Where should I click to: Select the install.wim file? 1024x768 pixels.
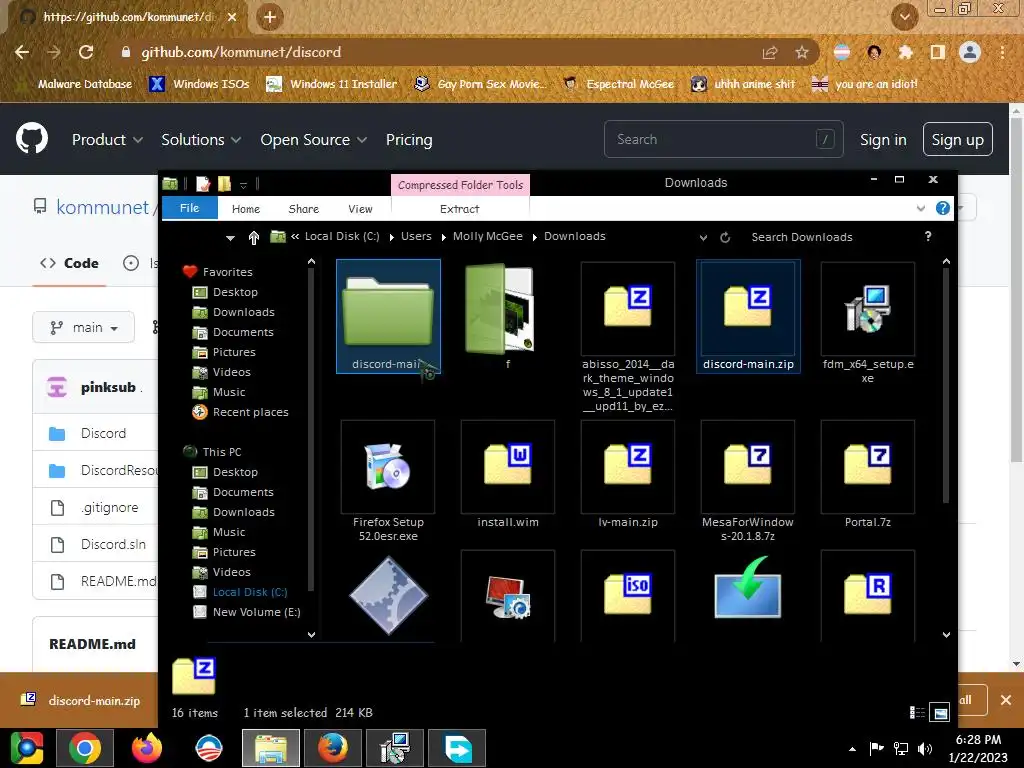tap(507, 474)
